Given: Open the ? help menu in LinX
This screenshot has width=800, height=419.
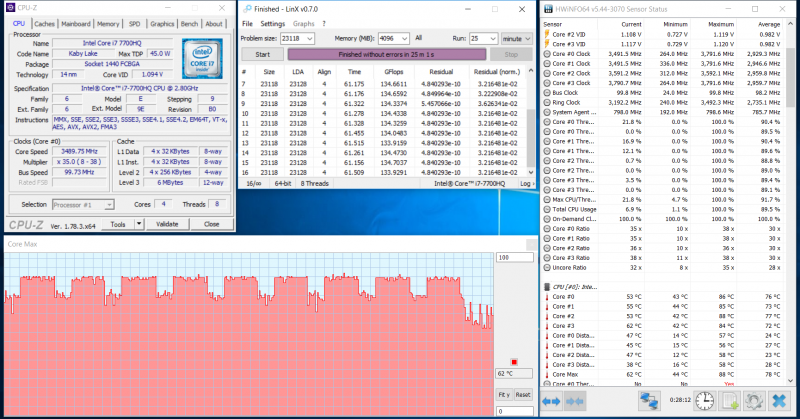Looking at the screenshot, I should click(x=324, y=23).
